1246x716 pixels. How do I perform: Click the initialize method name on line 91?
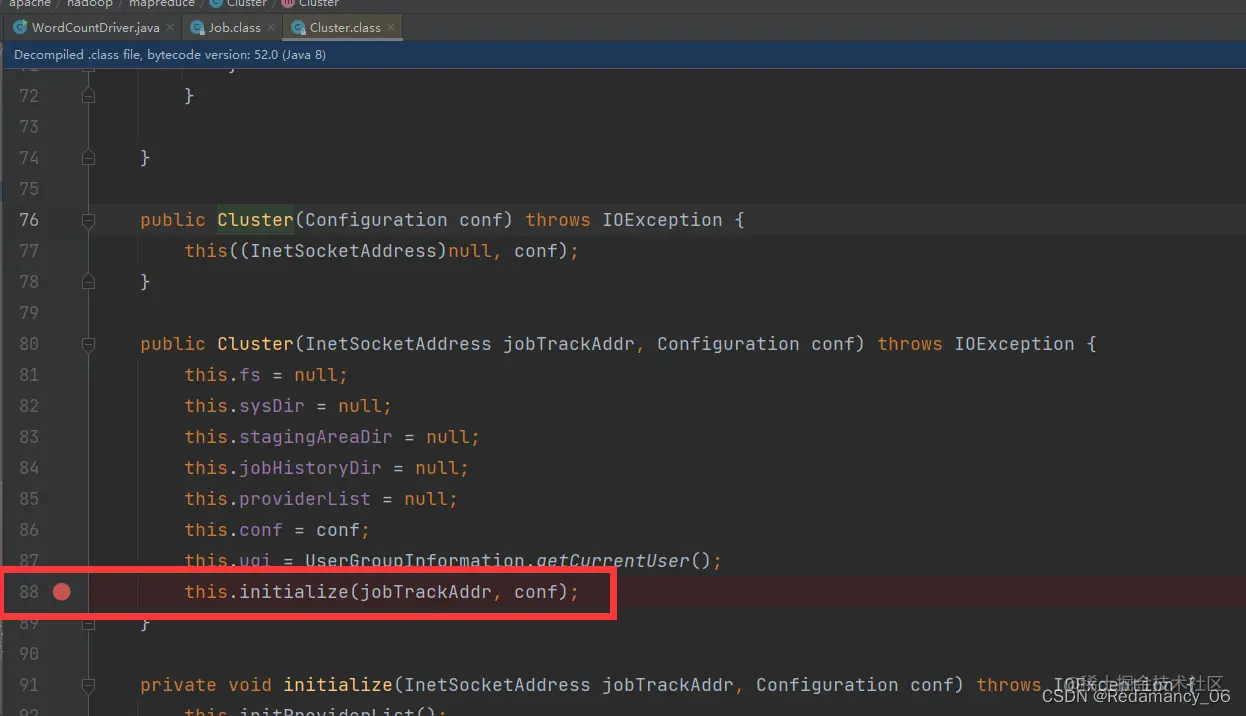[x=338, y=685]
